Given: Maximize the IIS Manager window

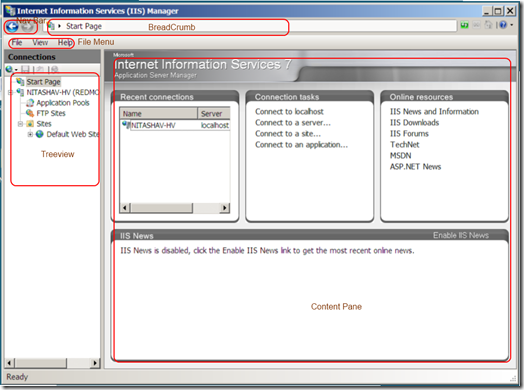Looking at the screenshot, I should 498,11.
